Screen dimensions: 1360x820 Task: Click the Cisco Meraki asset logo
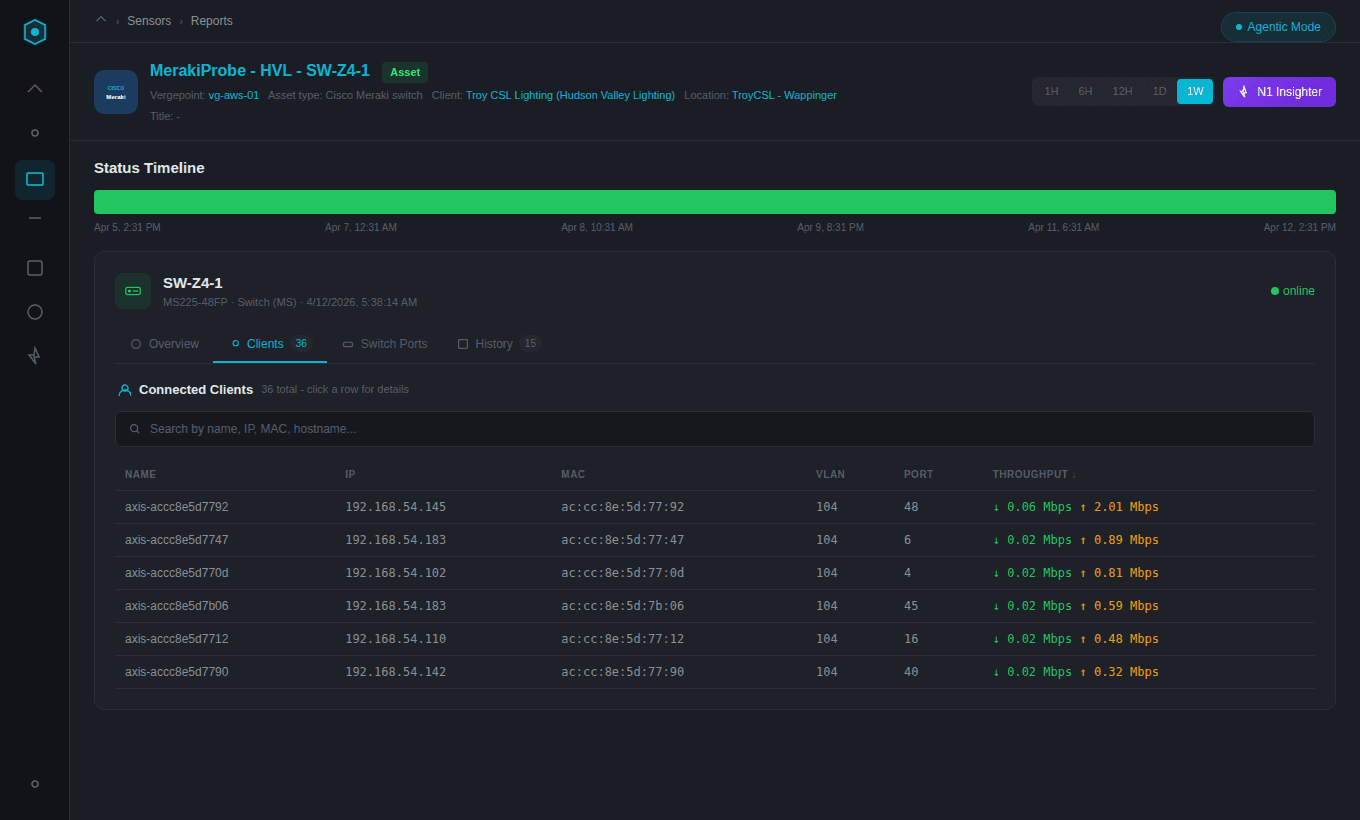(x=116, y=92)
